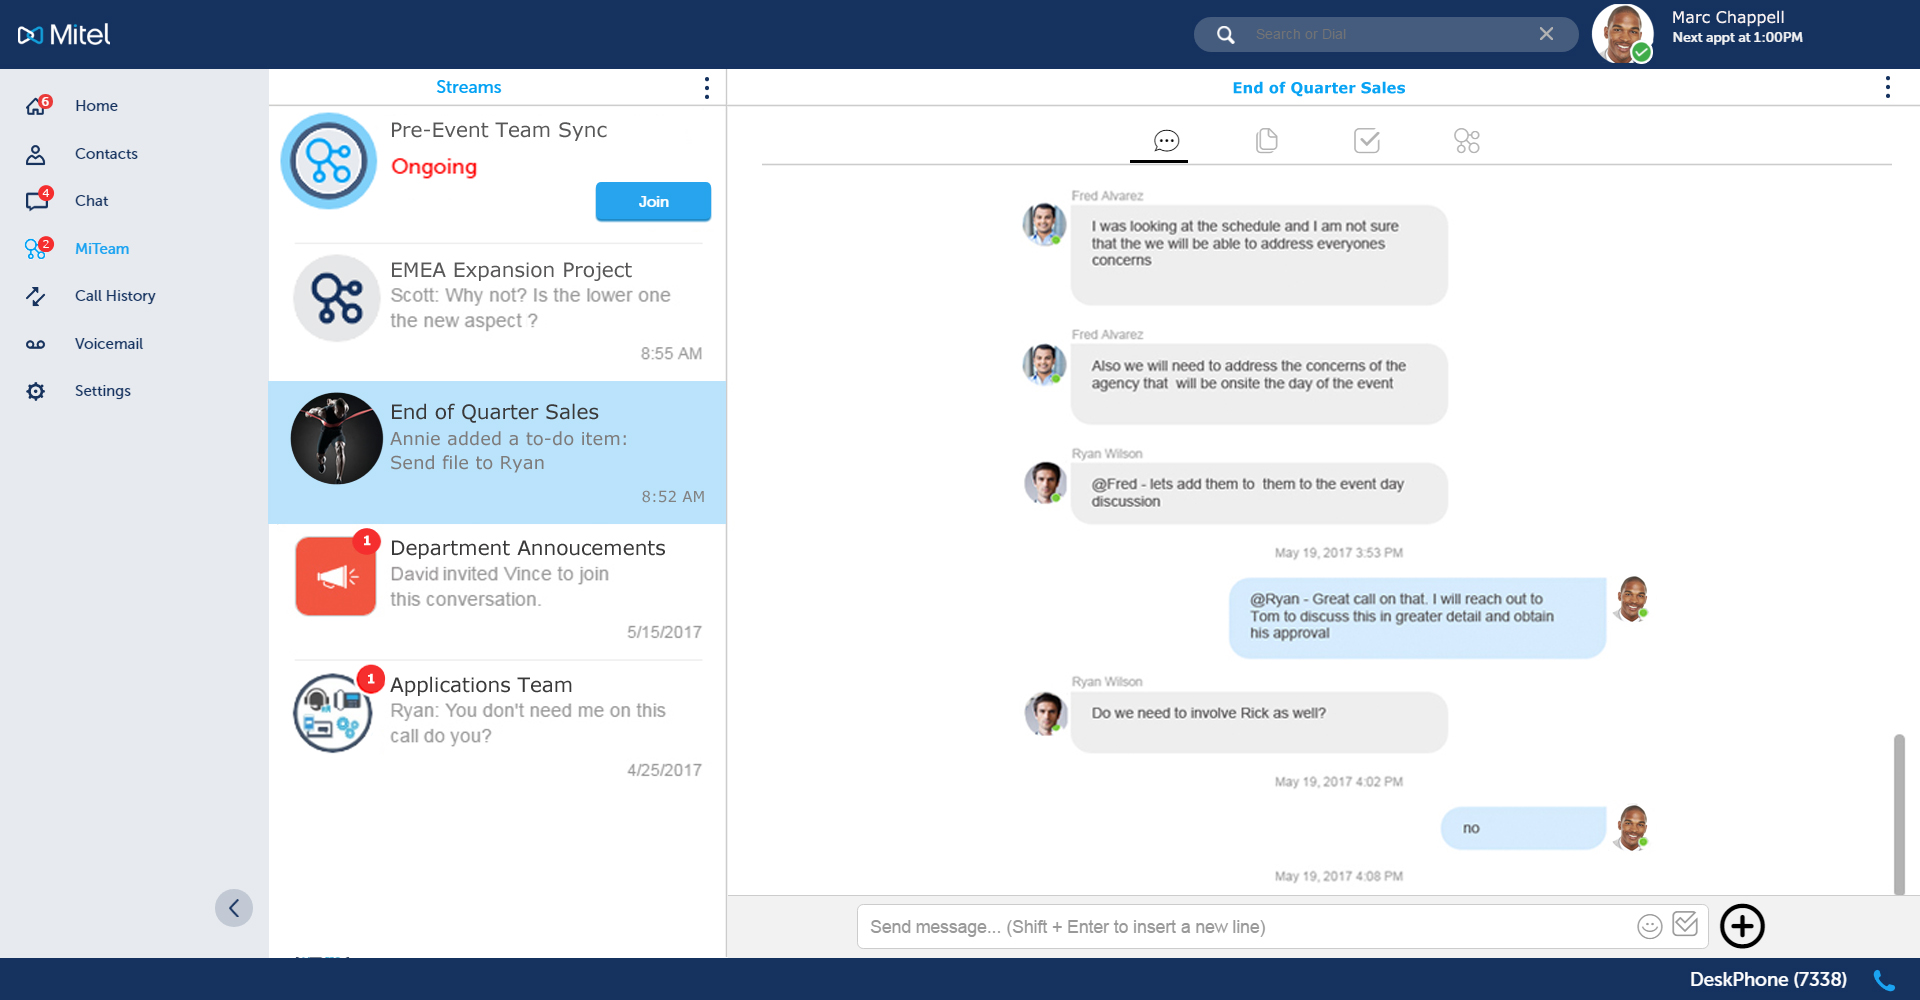The image size is (1920, 1000).
Task: Click the Pre-Event Team Sync stream icon
Action: (329, 161)
